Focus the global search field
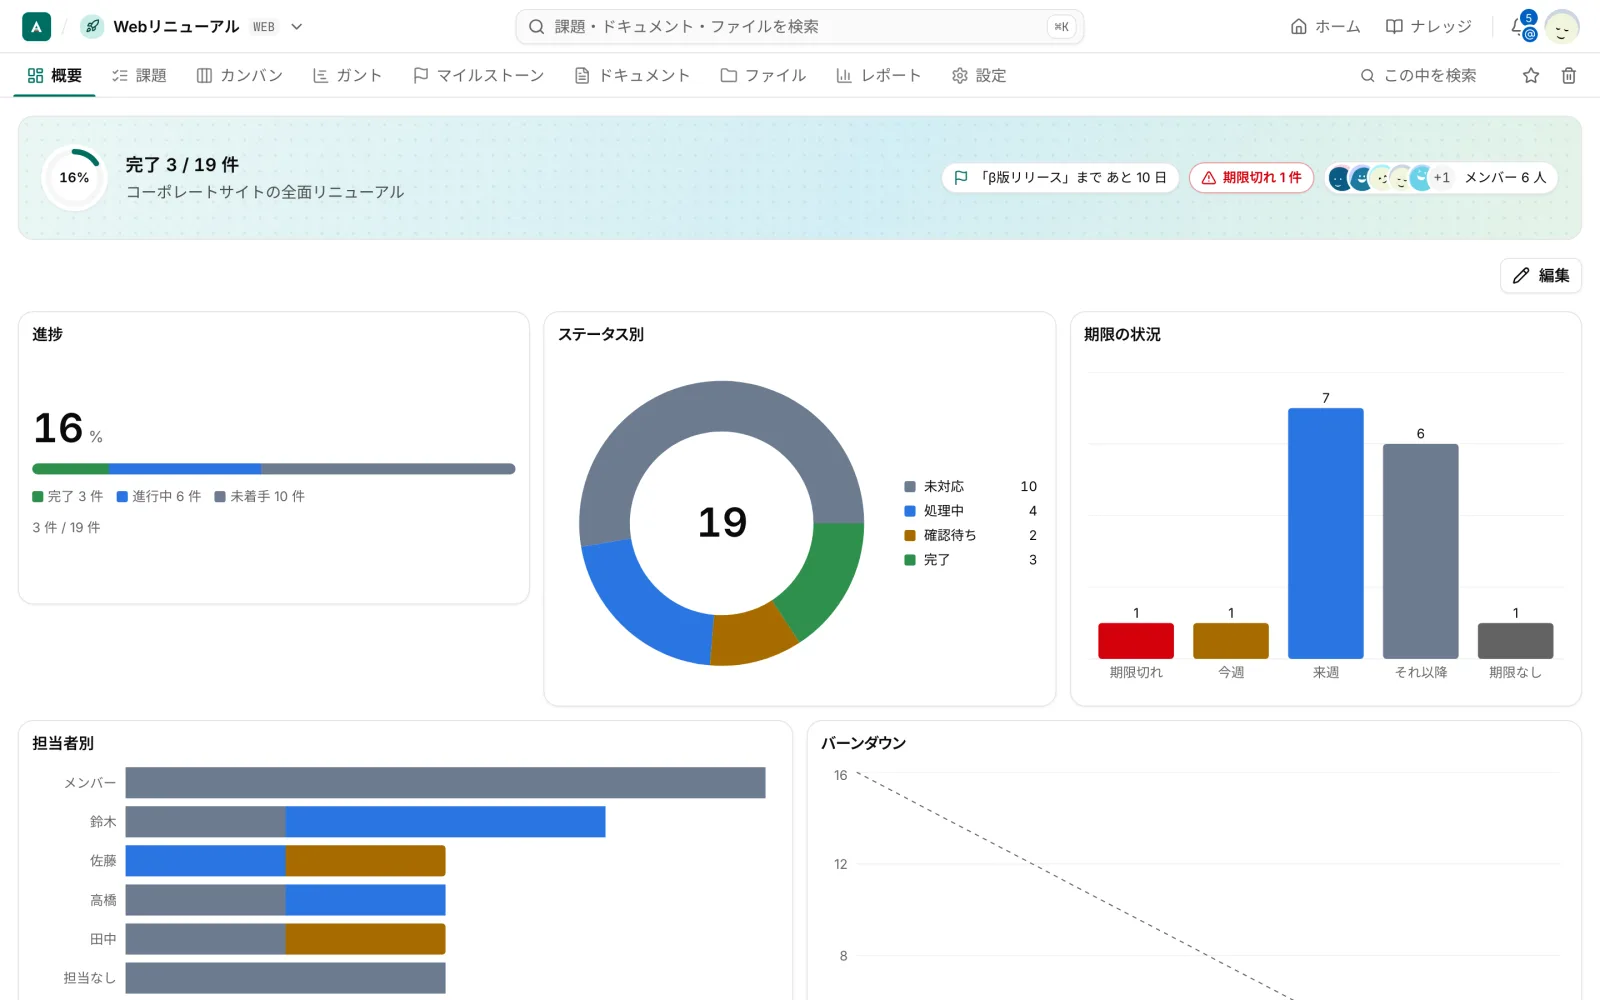The width and height of the screenshot is (1600, 1000). pyautogui.click(x=799, y=27)
